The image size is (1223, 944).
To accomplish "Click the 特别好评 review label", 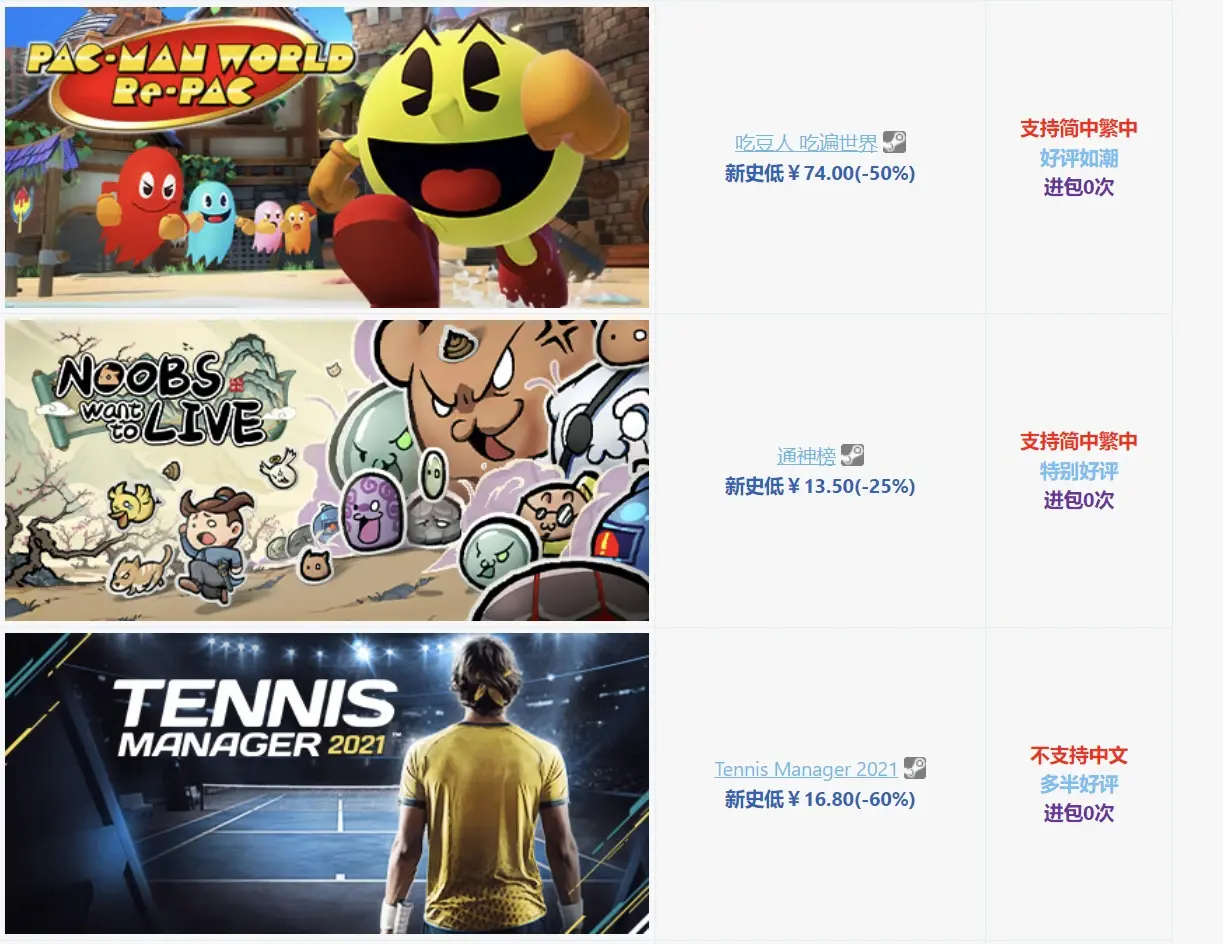I will point(1079,471).
